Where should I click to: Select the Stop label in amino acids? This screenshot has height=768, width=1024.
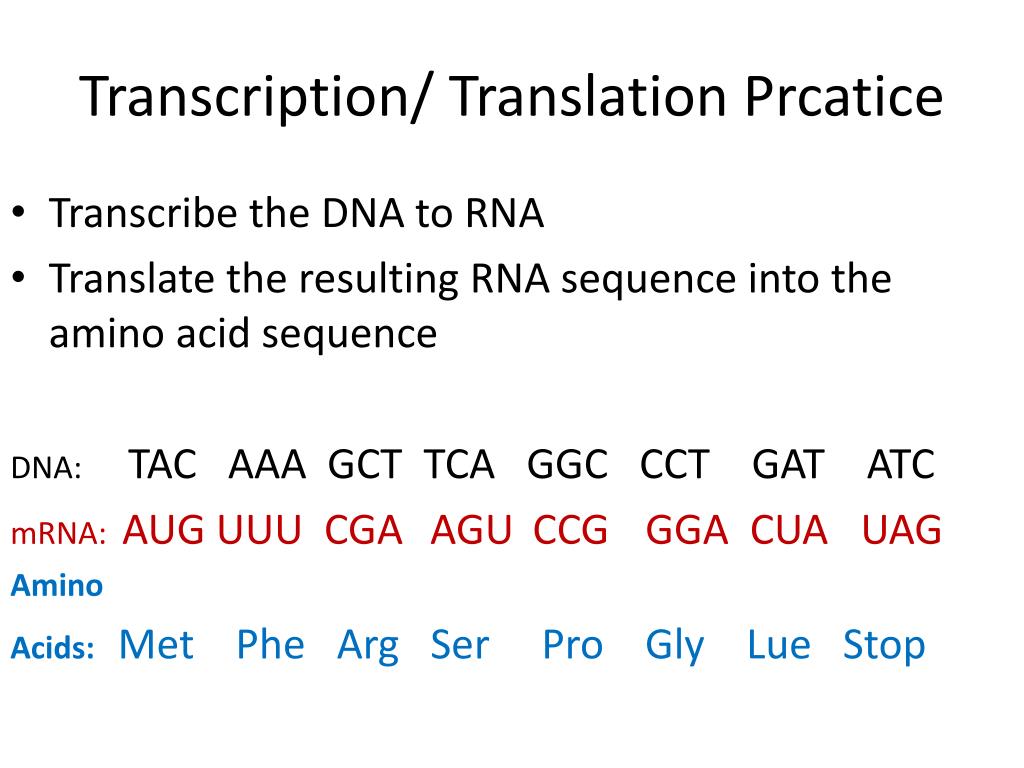pyautogui.click(x=884, y=647)
